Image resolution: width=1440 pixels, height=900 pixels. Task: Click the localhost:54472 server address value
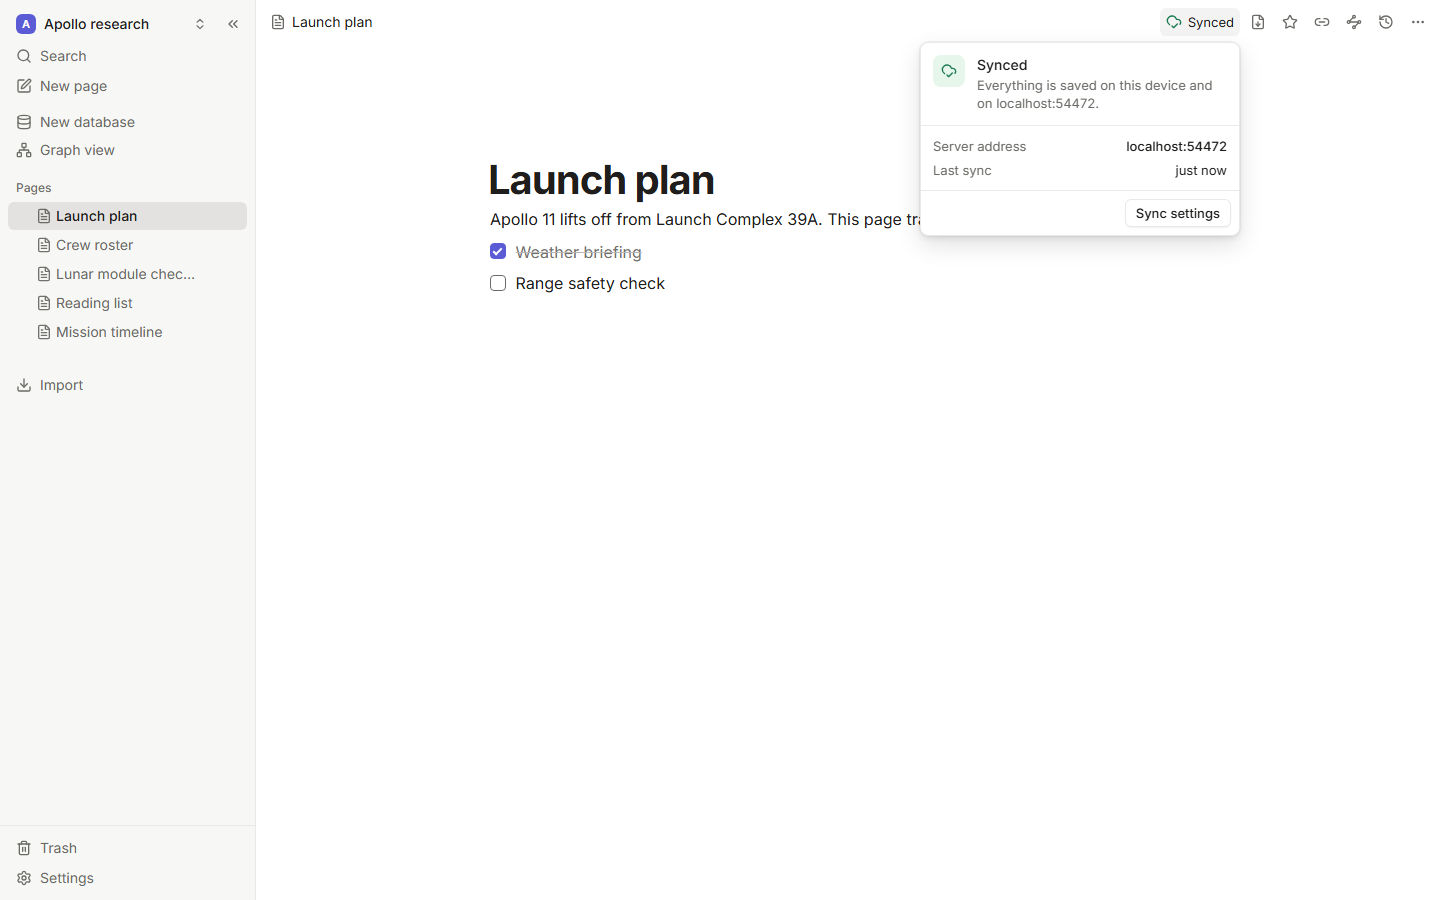point(1176,146)
